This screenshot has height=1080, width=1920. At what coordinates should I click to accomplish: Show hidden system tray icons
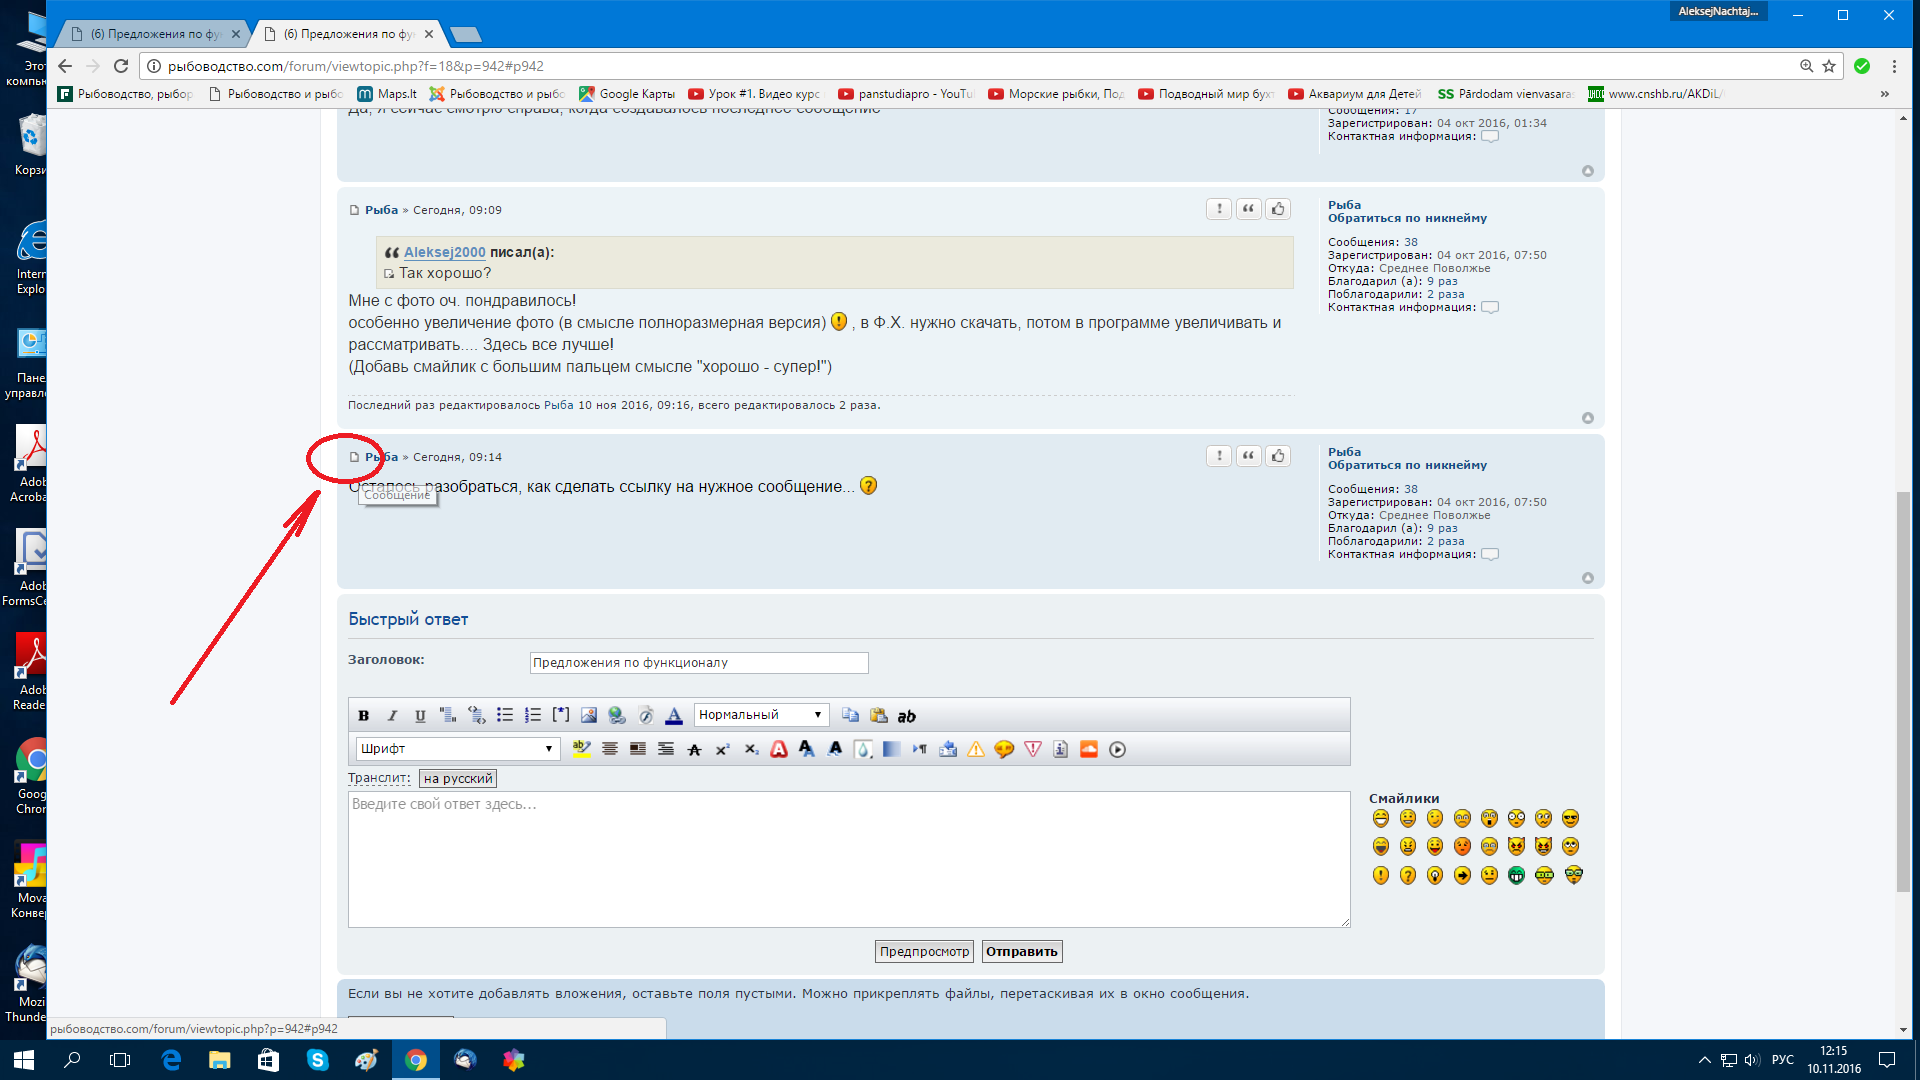(1704, 1060)
